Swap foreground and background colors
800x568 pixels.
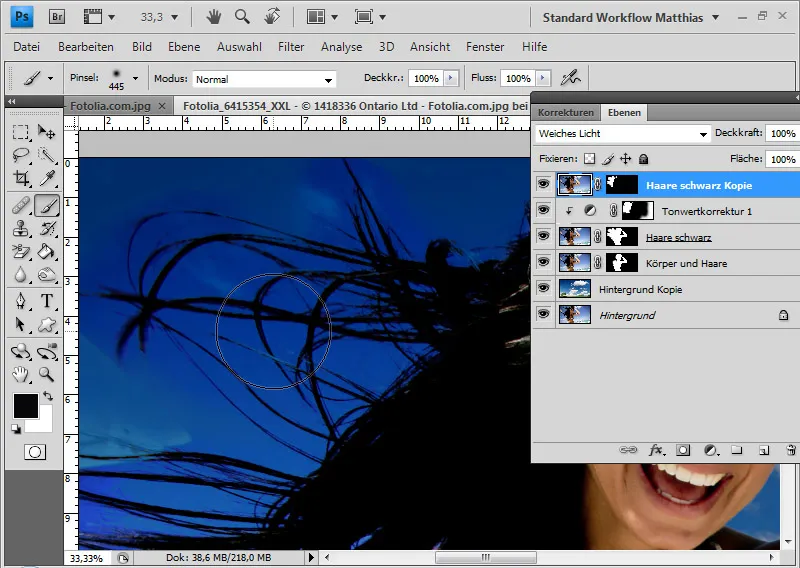click(47, 396)
